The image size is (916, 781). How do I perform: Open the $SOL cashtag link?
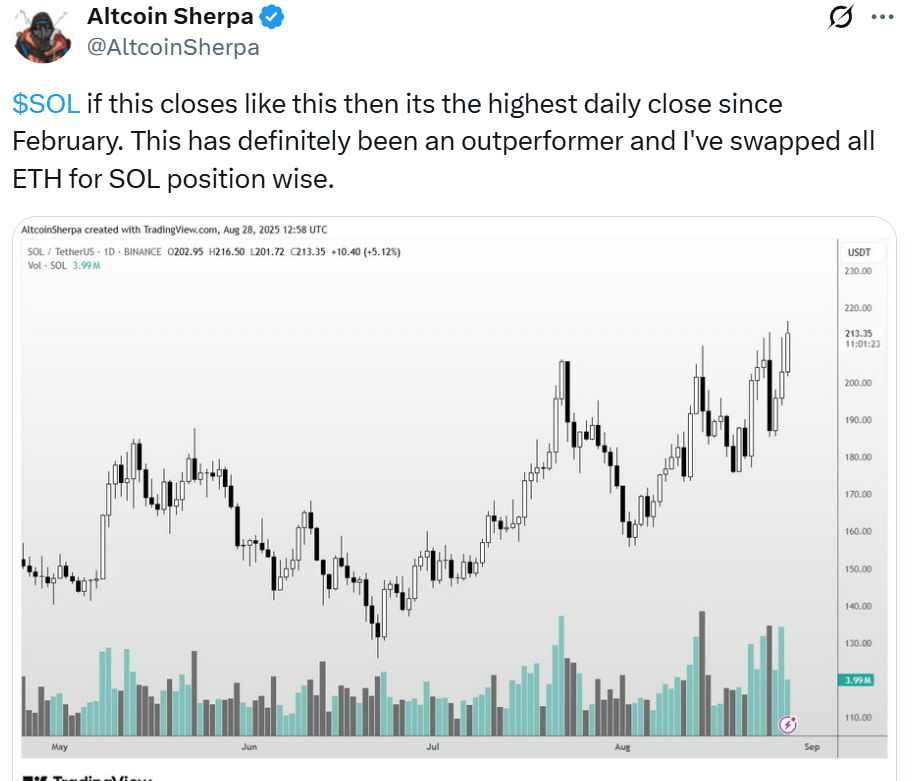coord(46,104)
